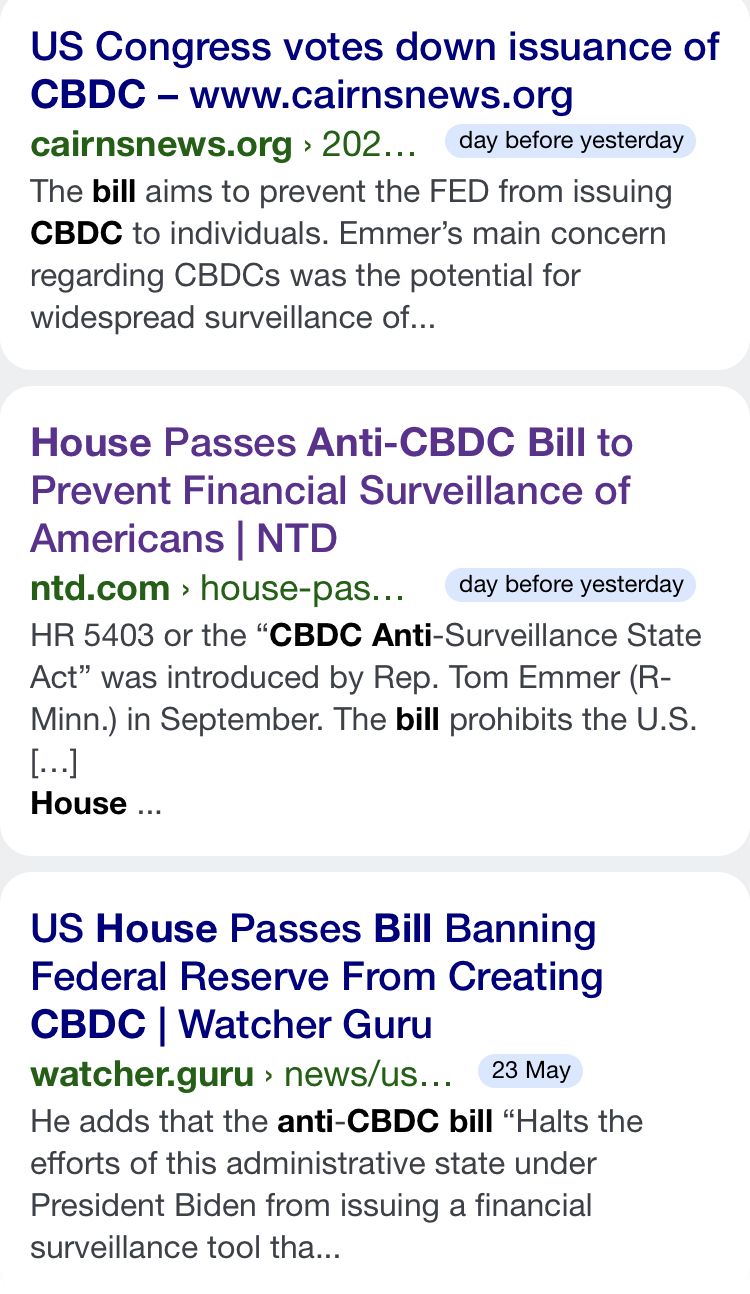Click the "[…]" ellipsis in NTD snippet
Image resolution: width=750 pixels, height=1294 pixels.
click(54, 763)
